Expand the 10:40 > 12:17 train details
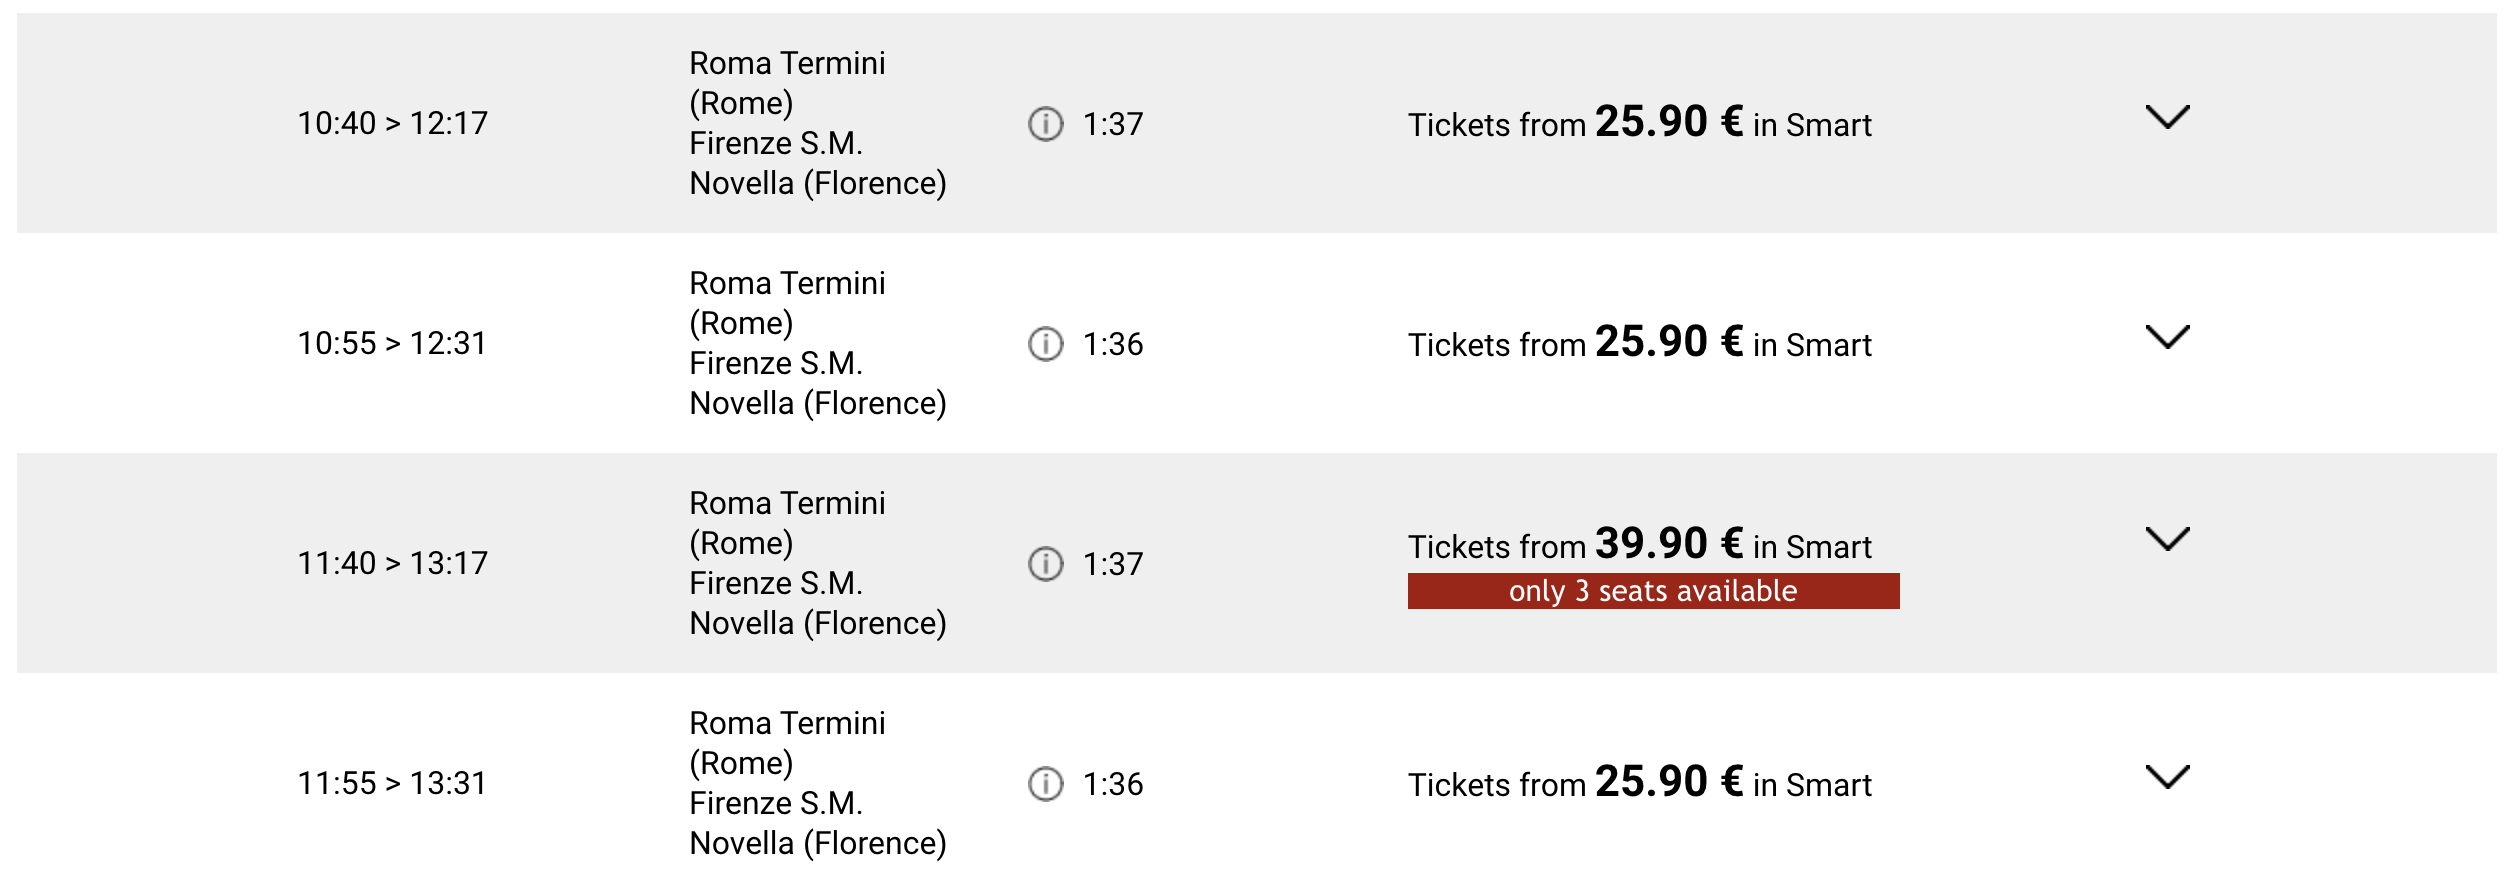 tap(2167, 118)
